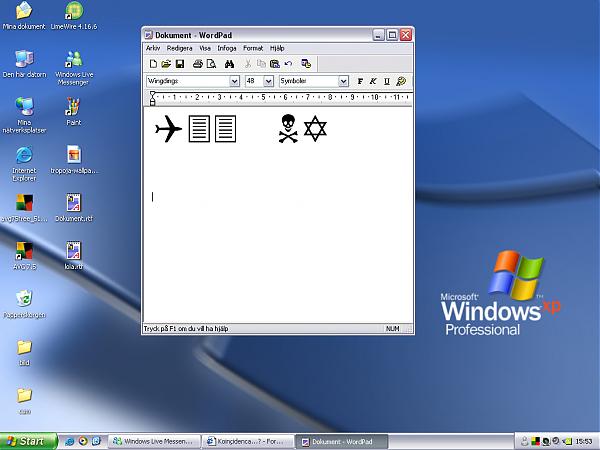Select the Paint desktop shortcut

pos(74,111)
